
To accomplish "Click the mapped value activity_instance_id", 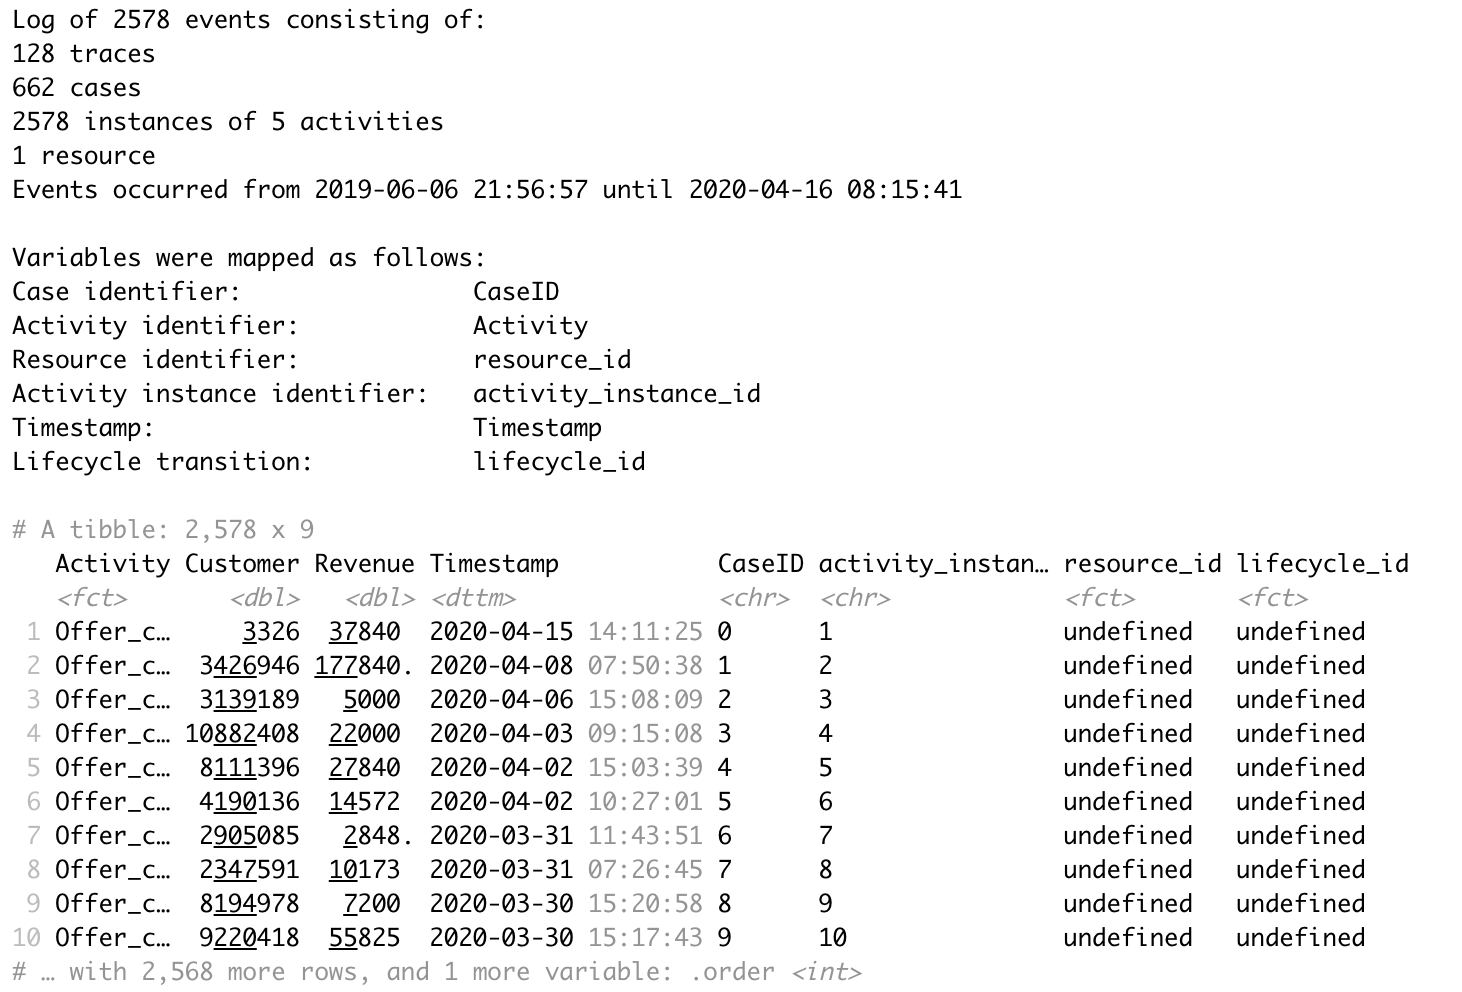I will [x=616, y=394].
